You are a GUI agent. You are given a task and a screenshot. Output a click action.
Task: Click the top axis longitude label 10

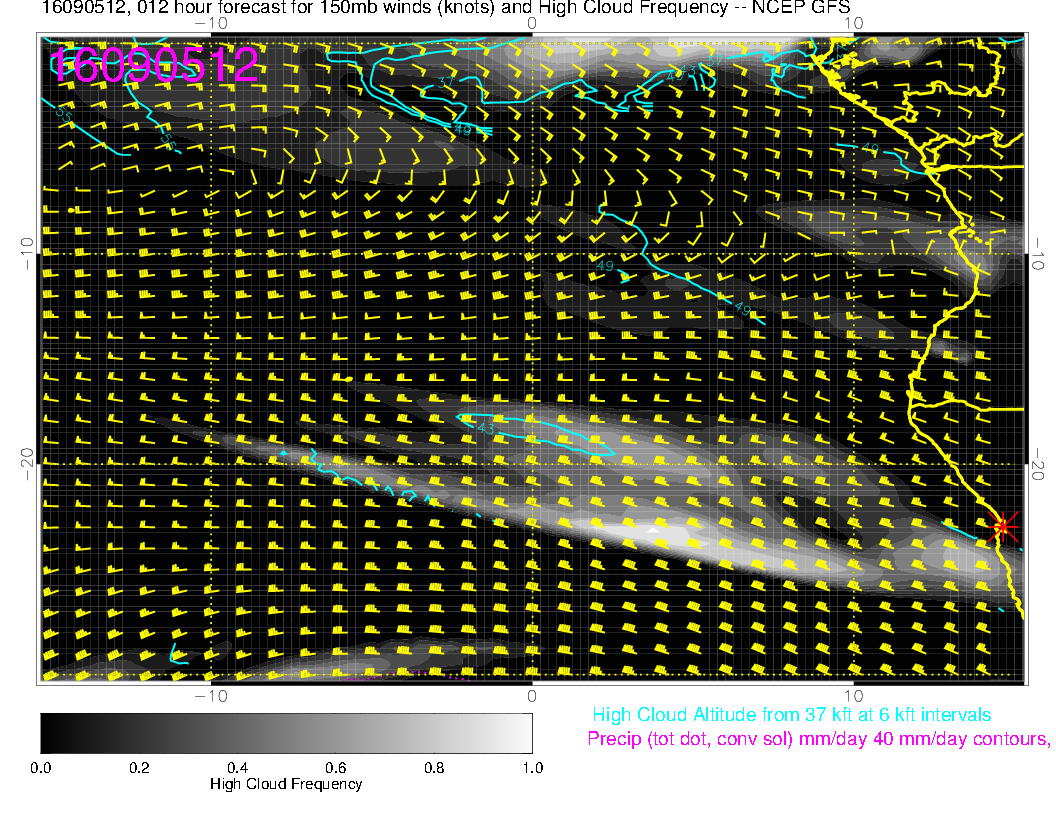853,24
